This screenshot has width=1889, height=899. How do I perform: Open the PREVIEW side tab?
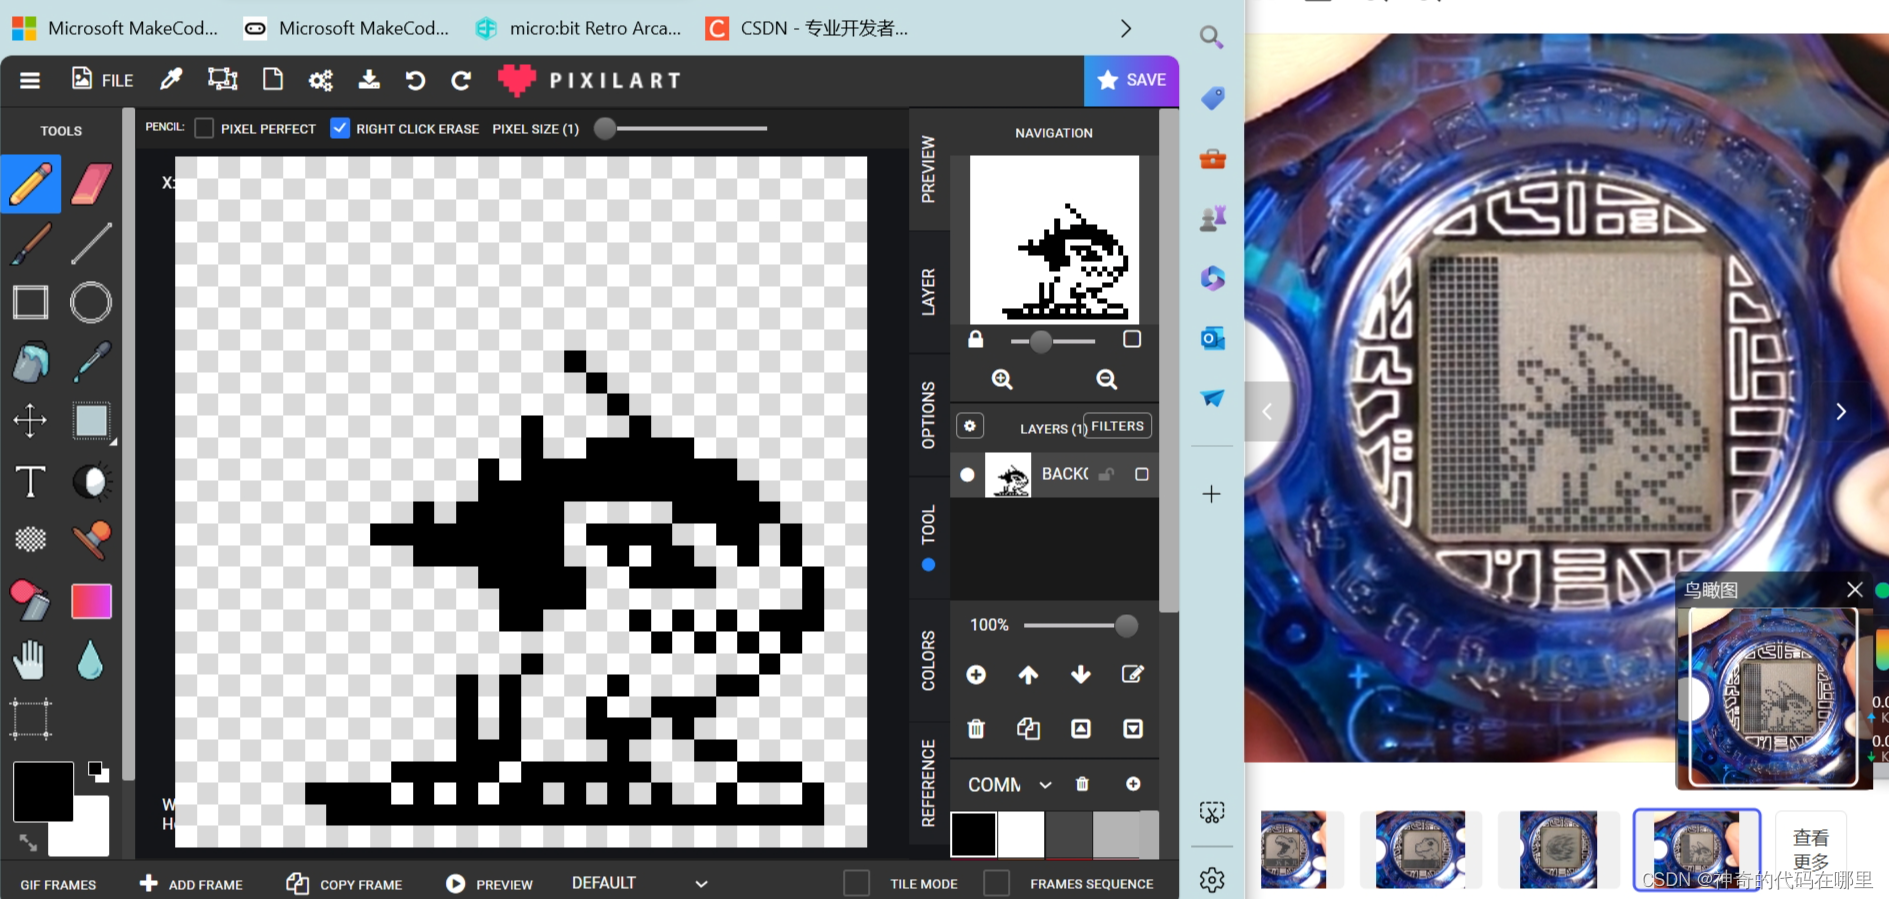(928, 169)
